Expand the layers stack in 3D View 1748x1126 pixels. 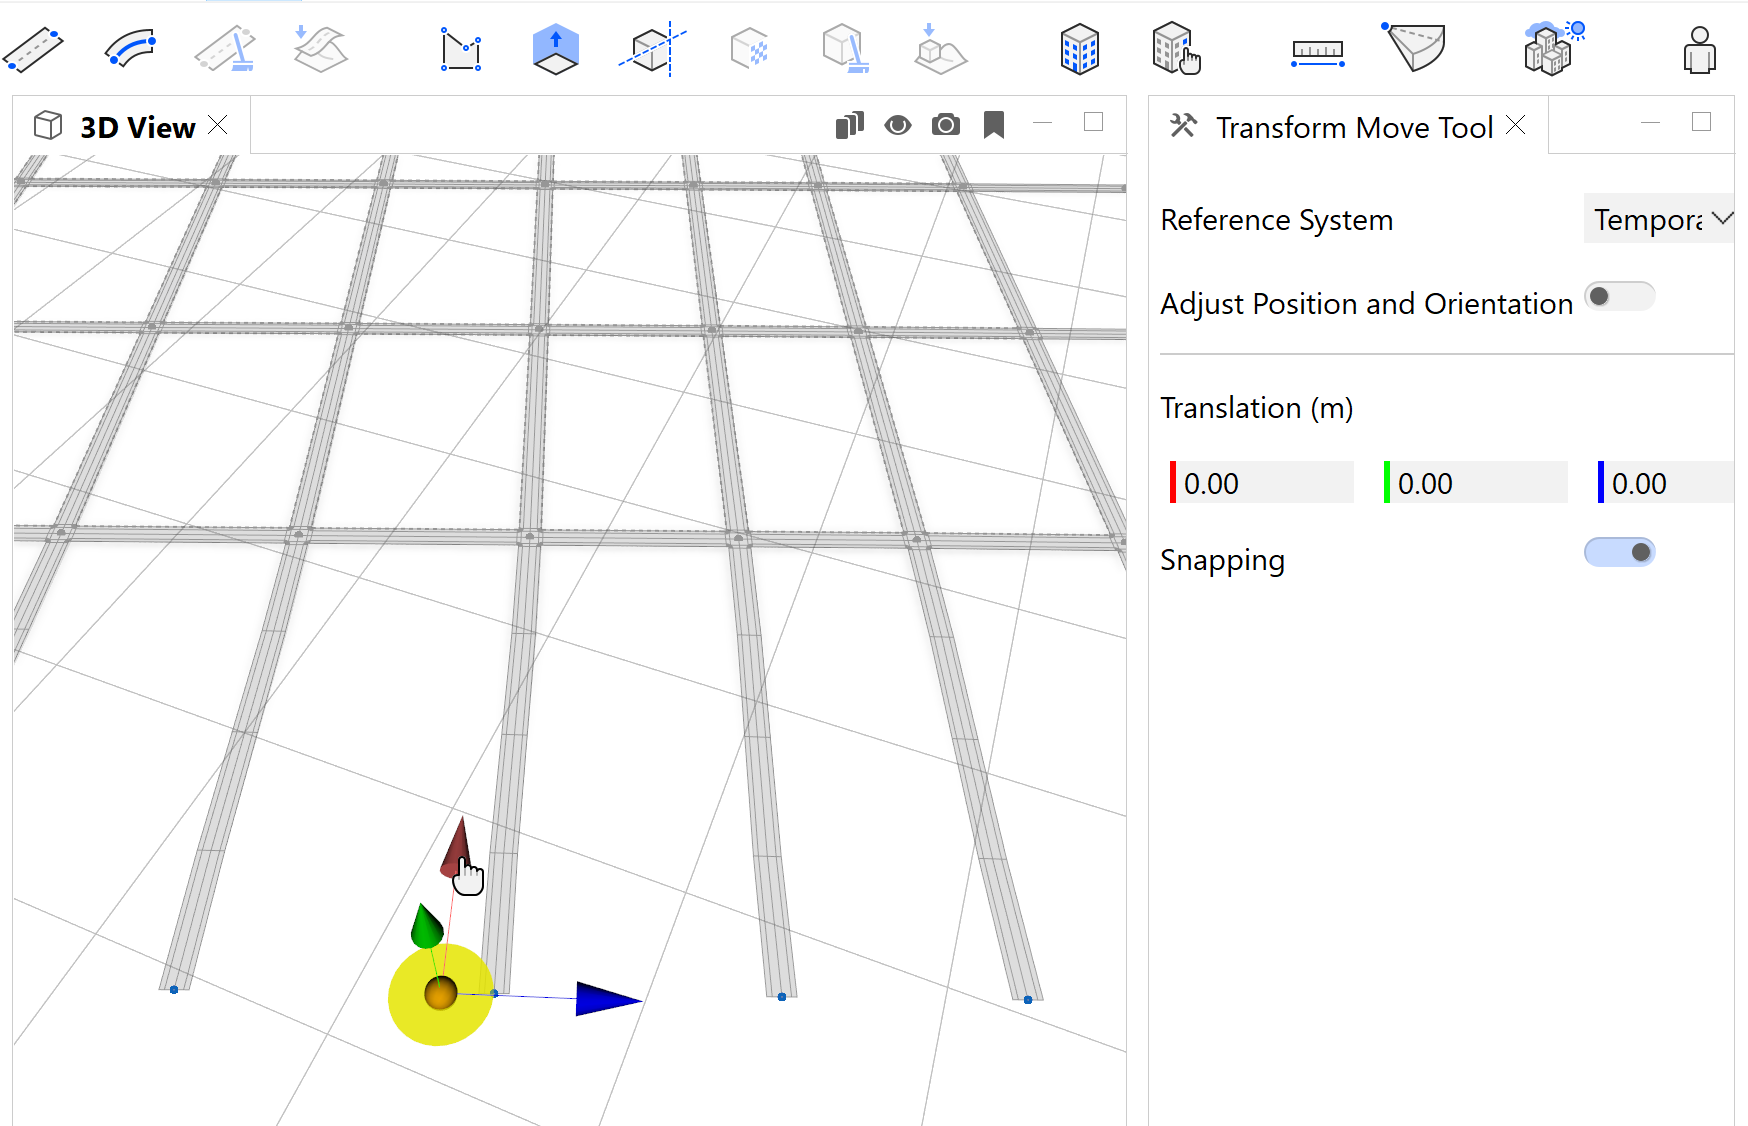[x=849, y=124]
